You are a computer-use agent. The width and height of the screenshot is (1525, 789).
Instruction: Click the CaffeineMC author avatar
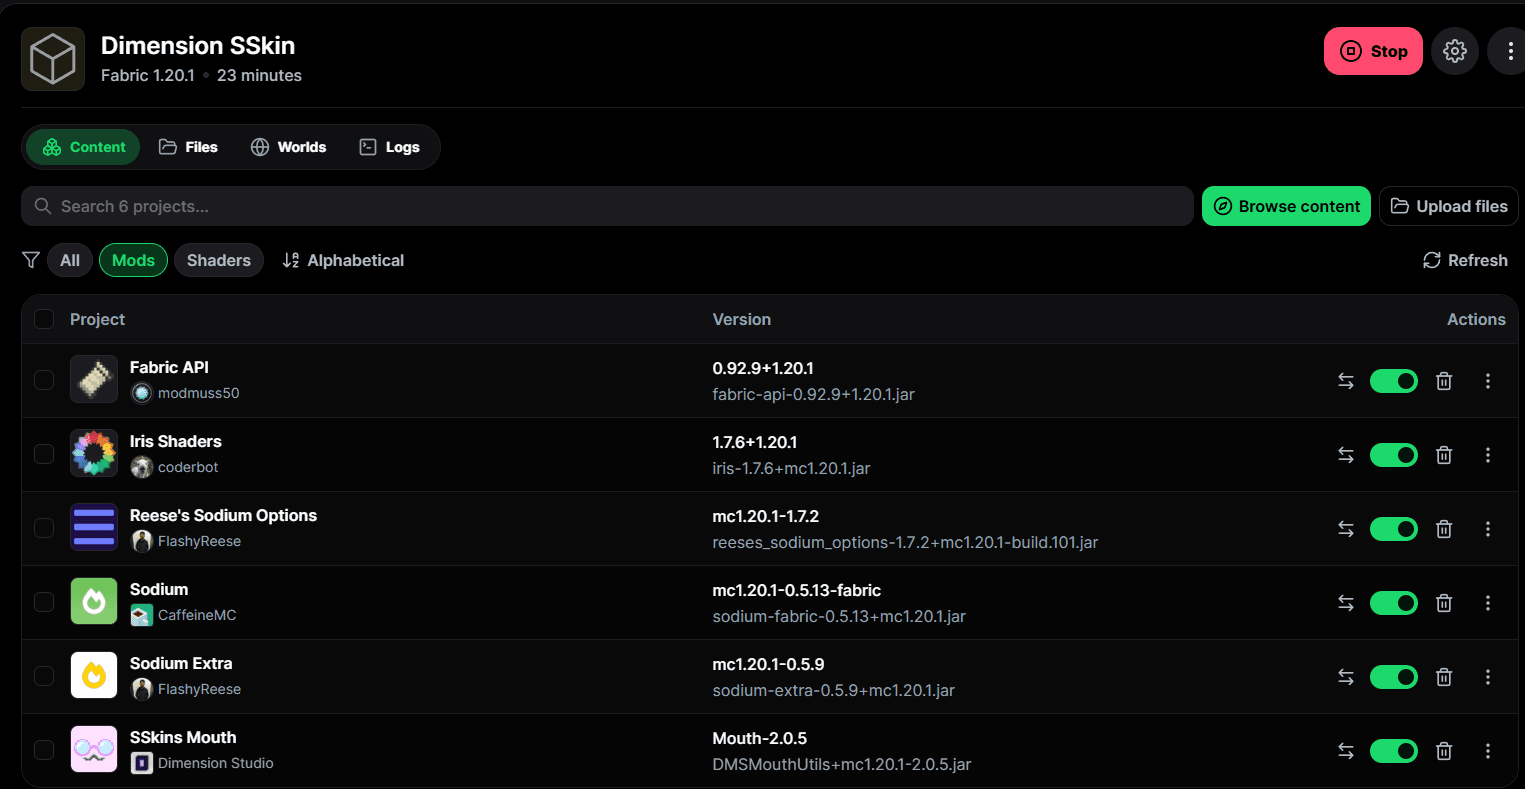click(142, 615)
